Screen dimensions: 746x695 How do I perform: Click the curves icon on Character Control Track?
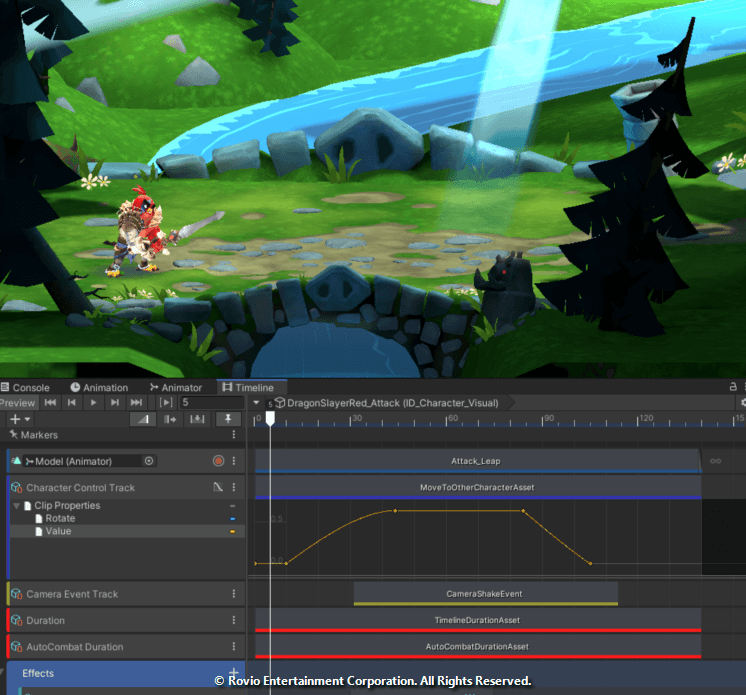(218, 488)
